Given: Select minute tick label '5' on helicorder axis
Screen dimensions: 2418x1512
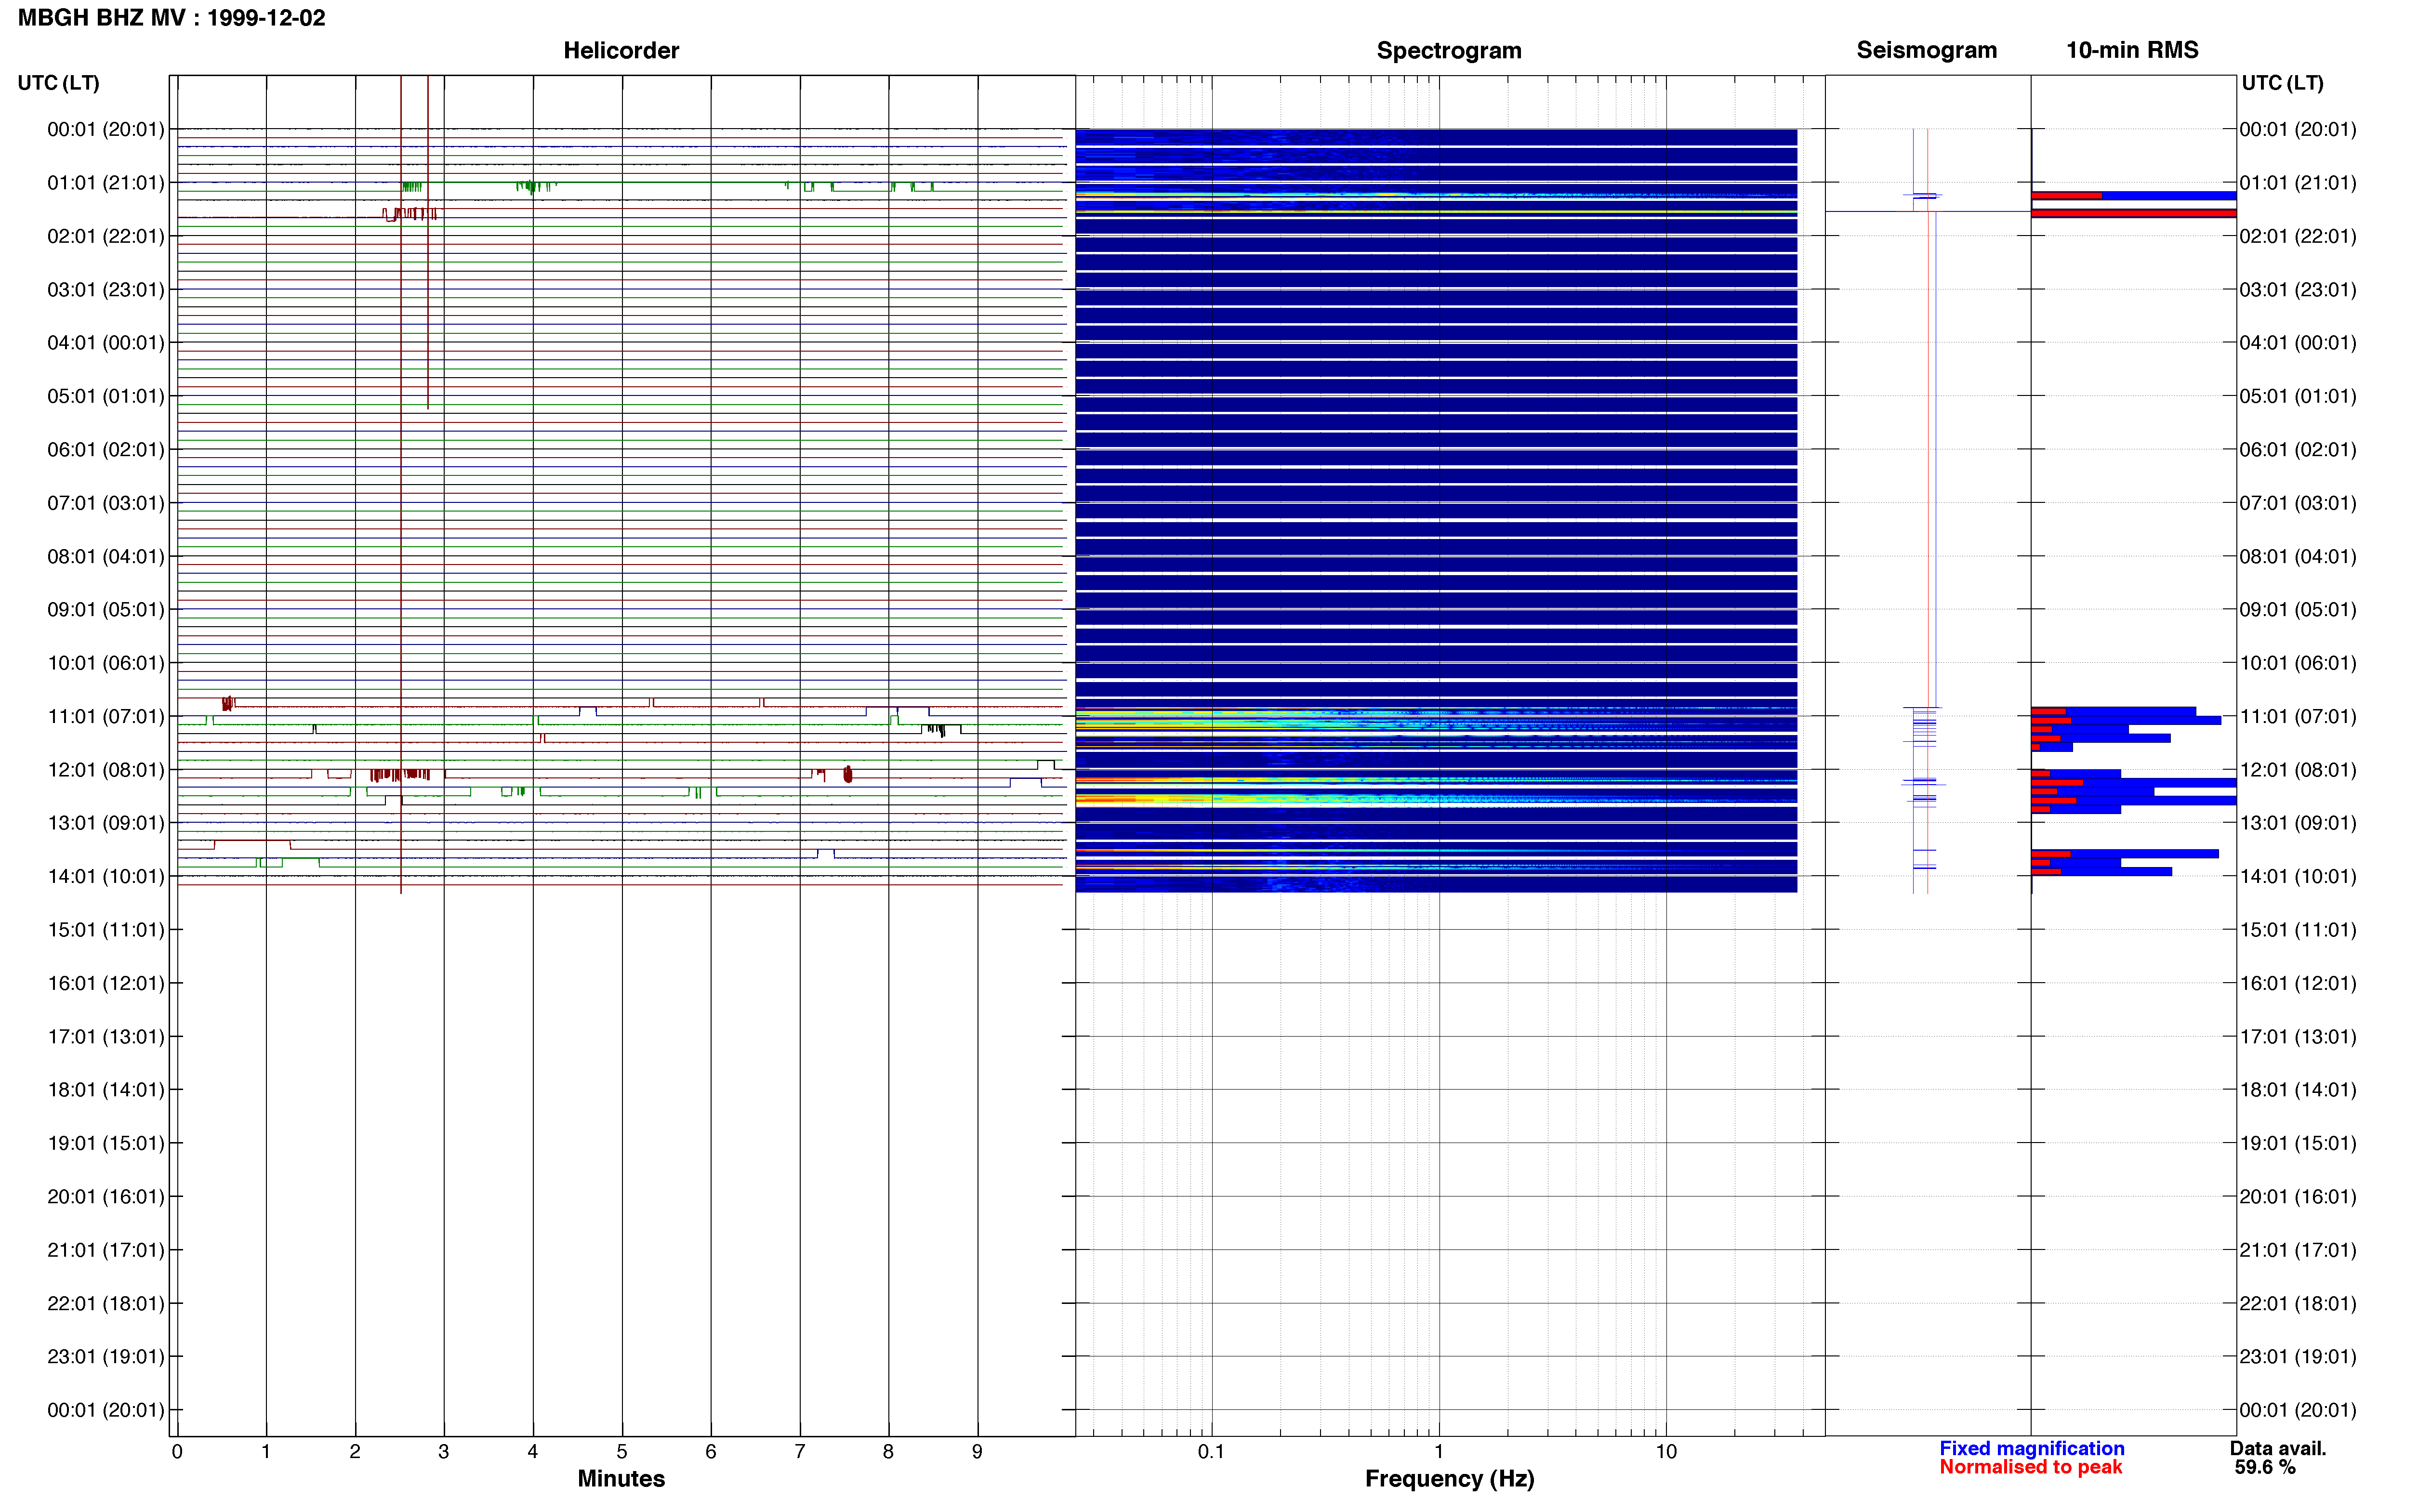Looking at the screenshot, I should click(x=622, y=1451).
